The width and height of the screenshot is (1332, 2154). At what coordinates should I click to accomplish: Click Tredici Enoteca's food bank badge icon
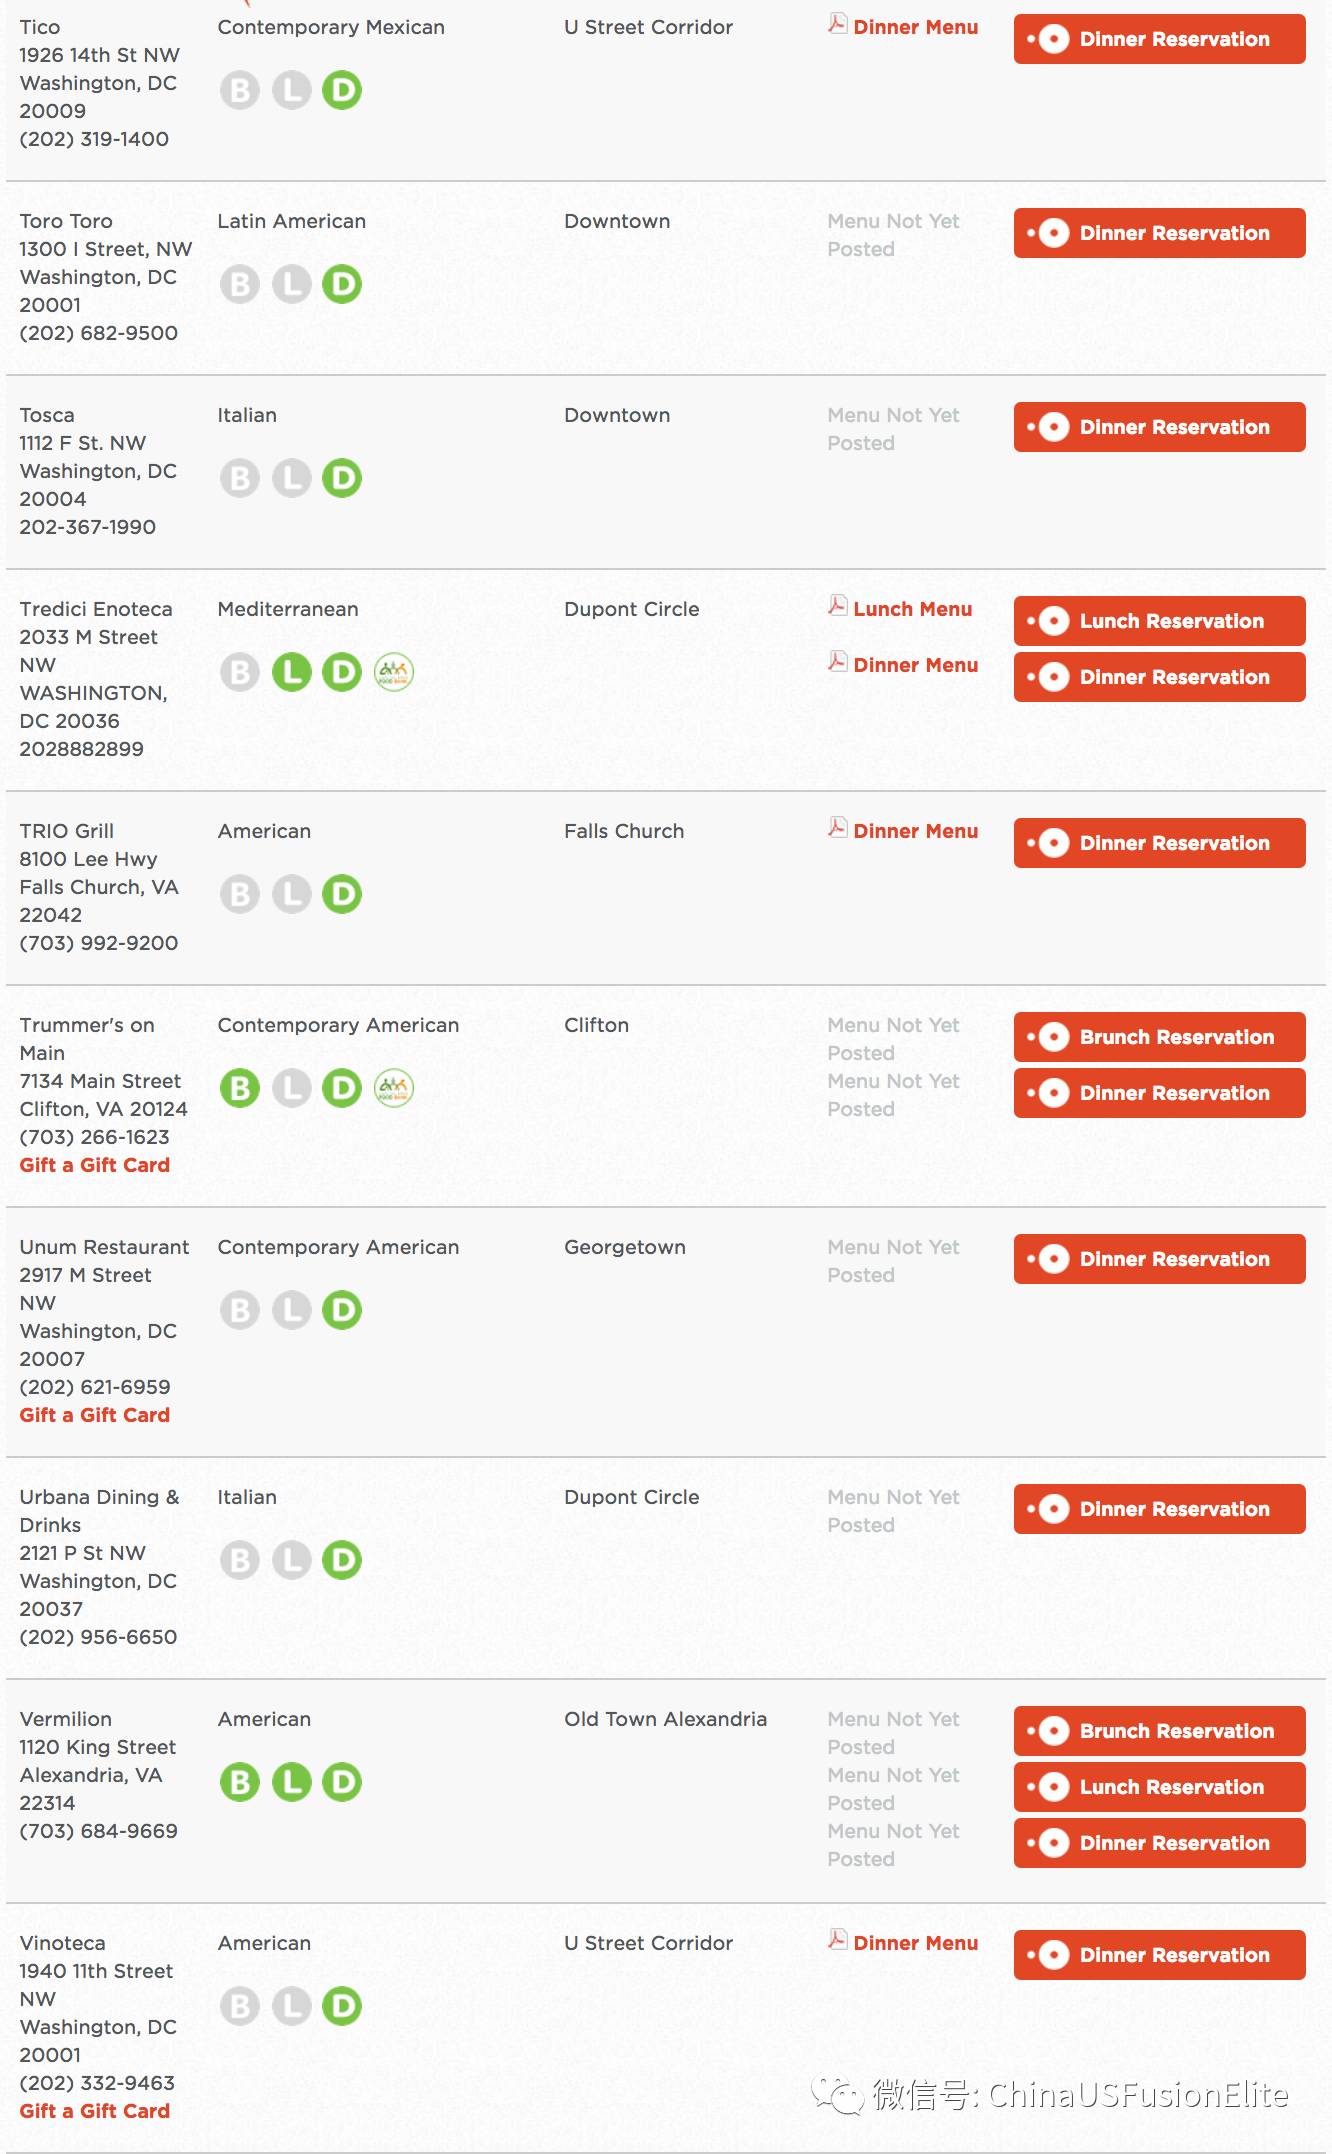click(x=394, y=672)
